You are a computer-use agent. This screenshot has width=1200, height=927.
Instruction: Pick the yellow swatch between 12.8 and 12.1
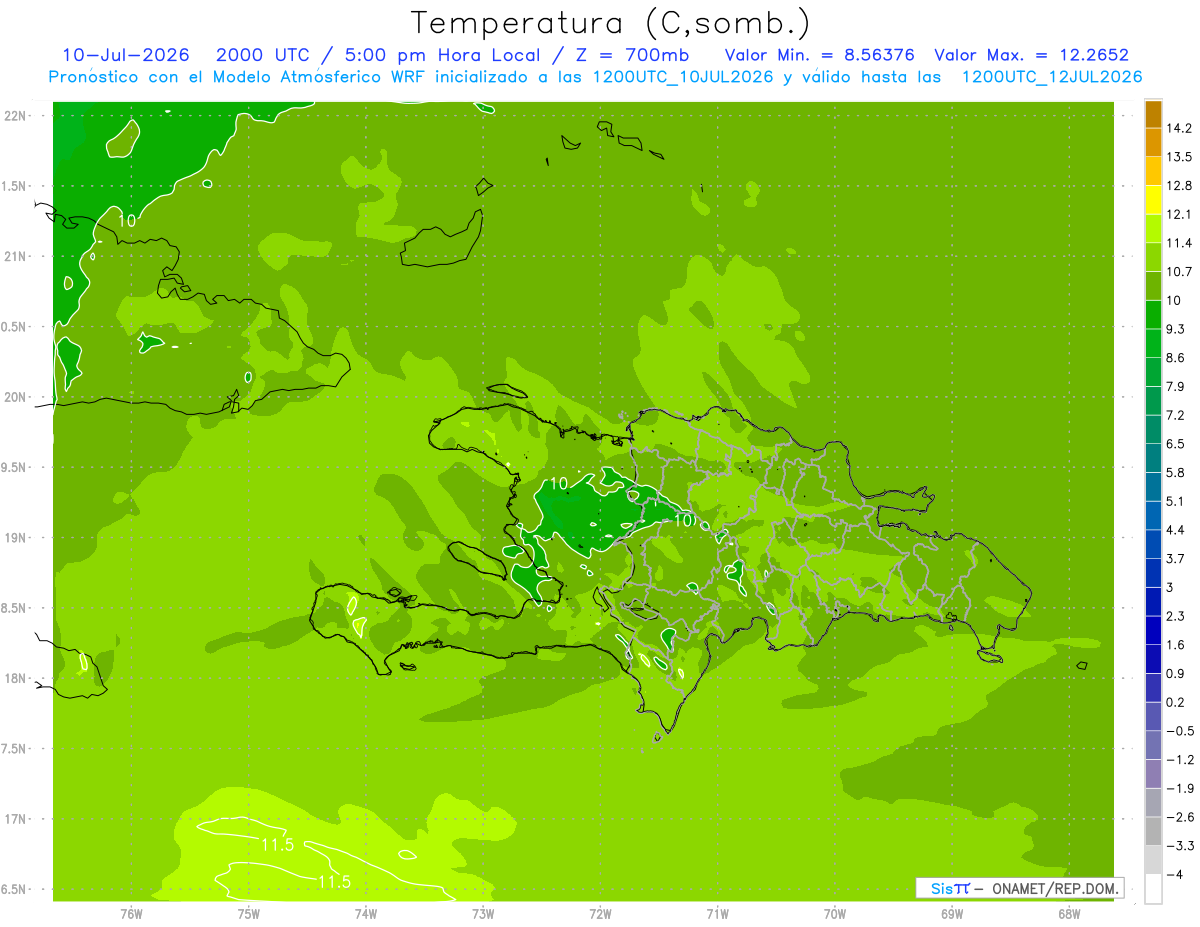(1153, 200)
